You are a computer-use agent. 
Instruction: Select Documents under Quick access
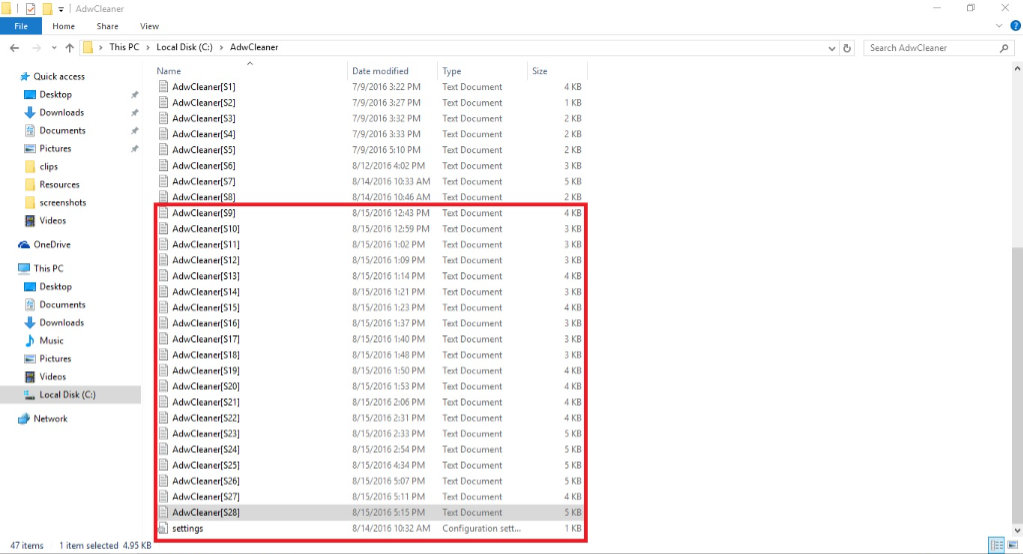(x=62, y=131)
